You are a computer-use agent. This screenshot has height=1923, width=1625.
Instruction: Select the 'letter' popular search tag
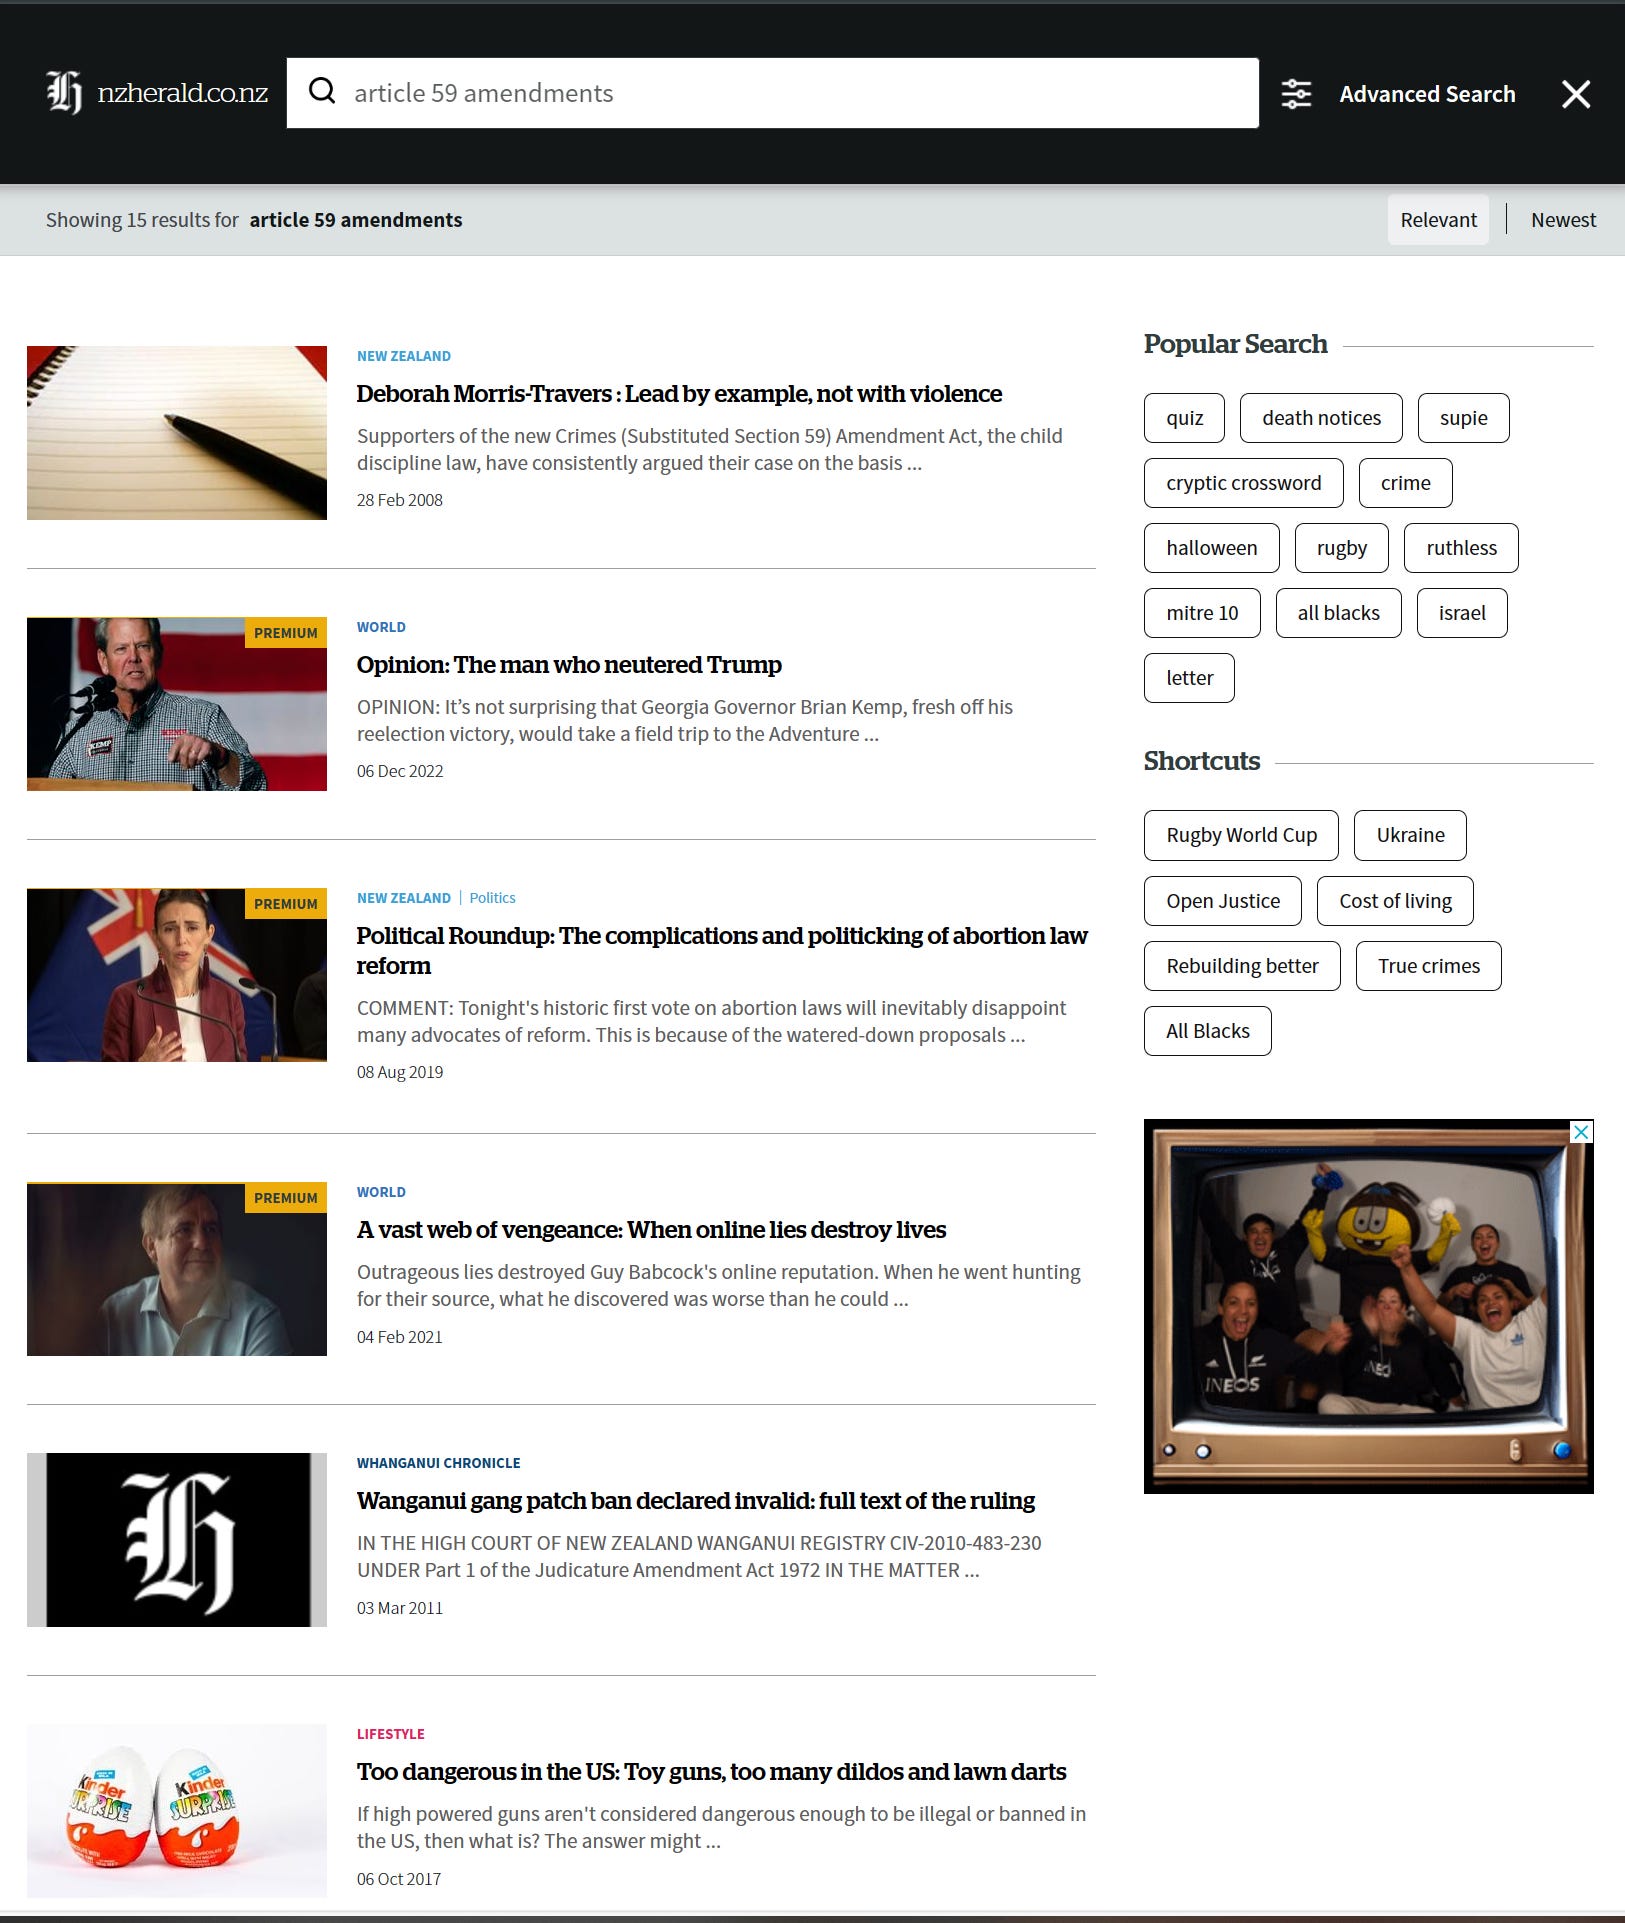pos(1189,678)
